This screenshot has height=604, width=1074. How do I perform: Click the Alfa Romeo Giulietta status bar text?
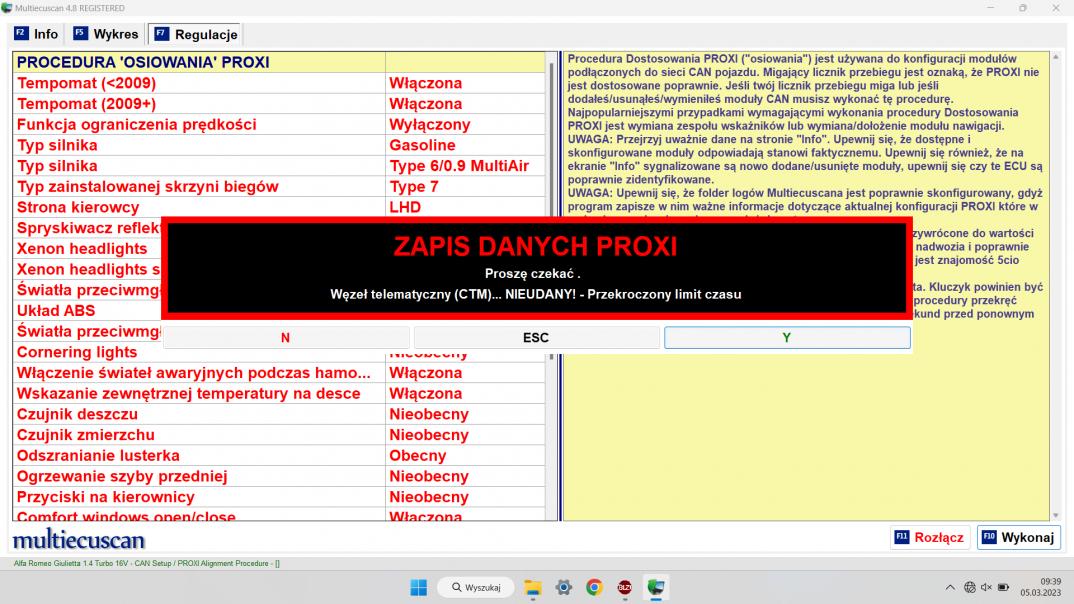(147, 564)
